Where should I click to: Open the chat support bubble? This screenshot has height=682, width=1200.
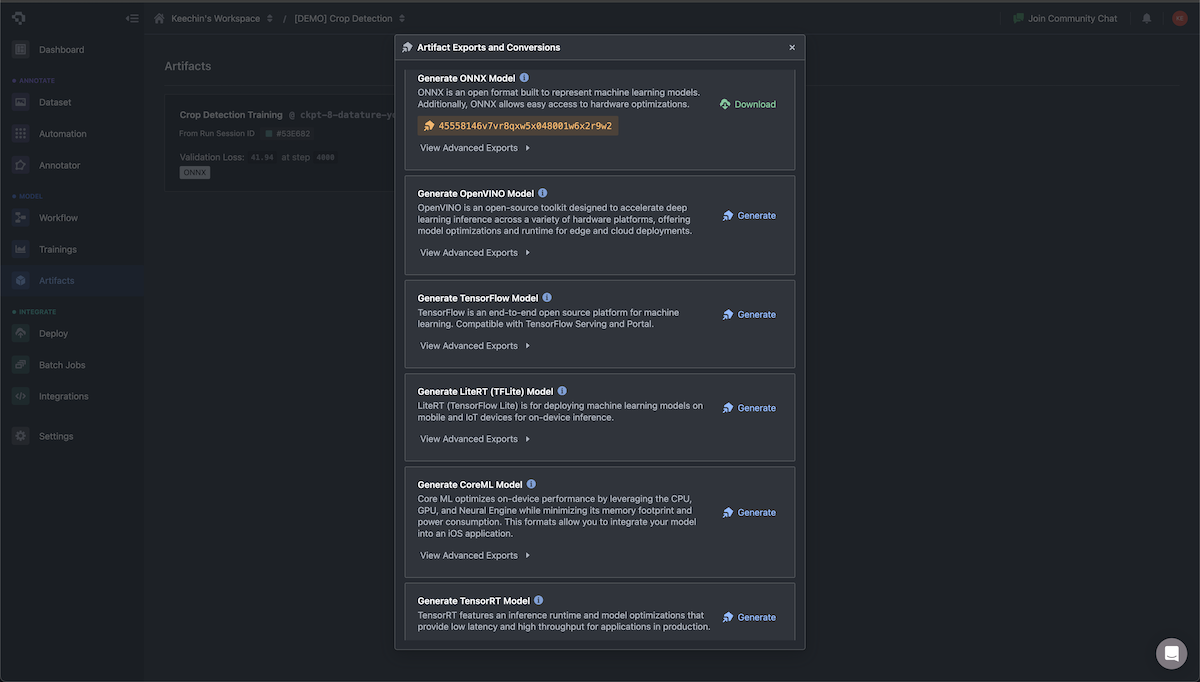pos(1171,653)
